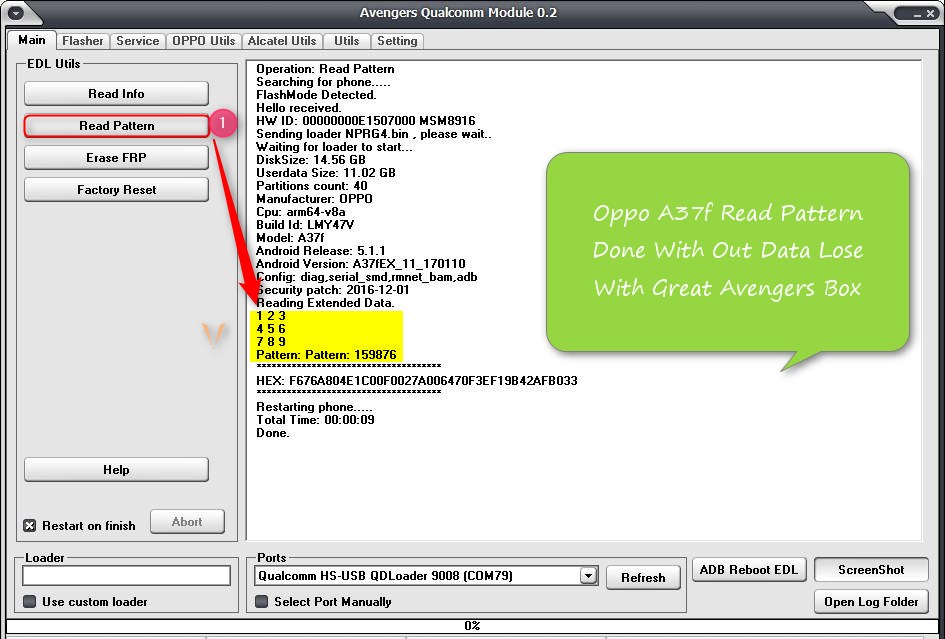Switch to the Flasher tab
The image size is (945, 639).
(x=82, y=41)
